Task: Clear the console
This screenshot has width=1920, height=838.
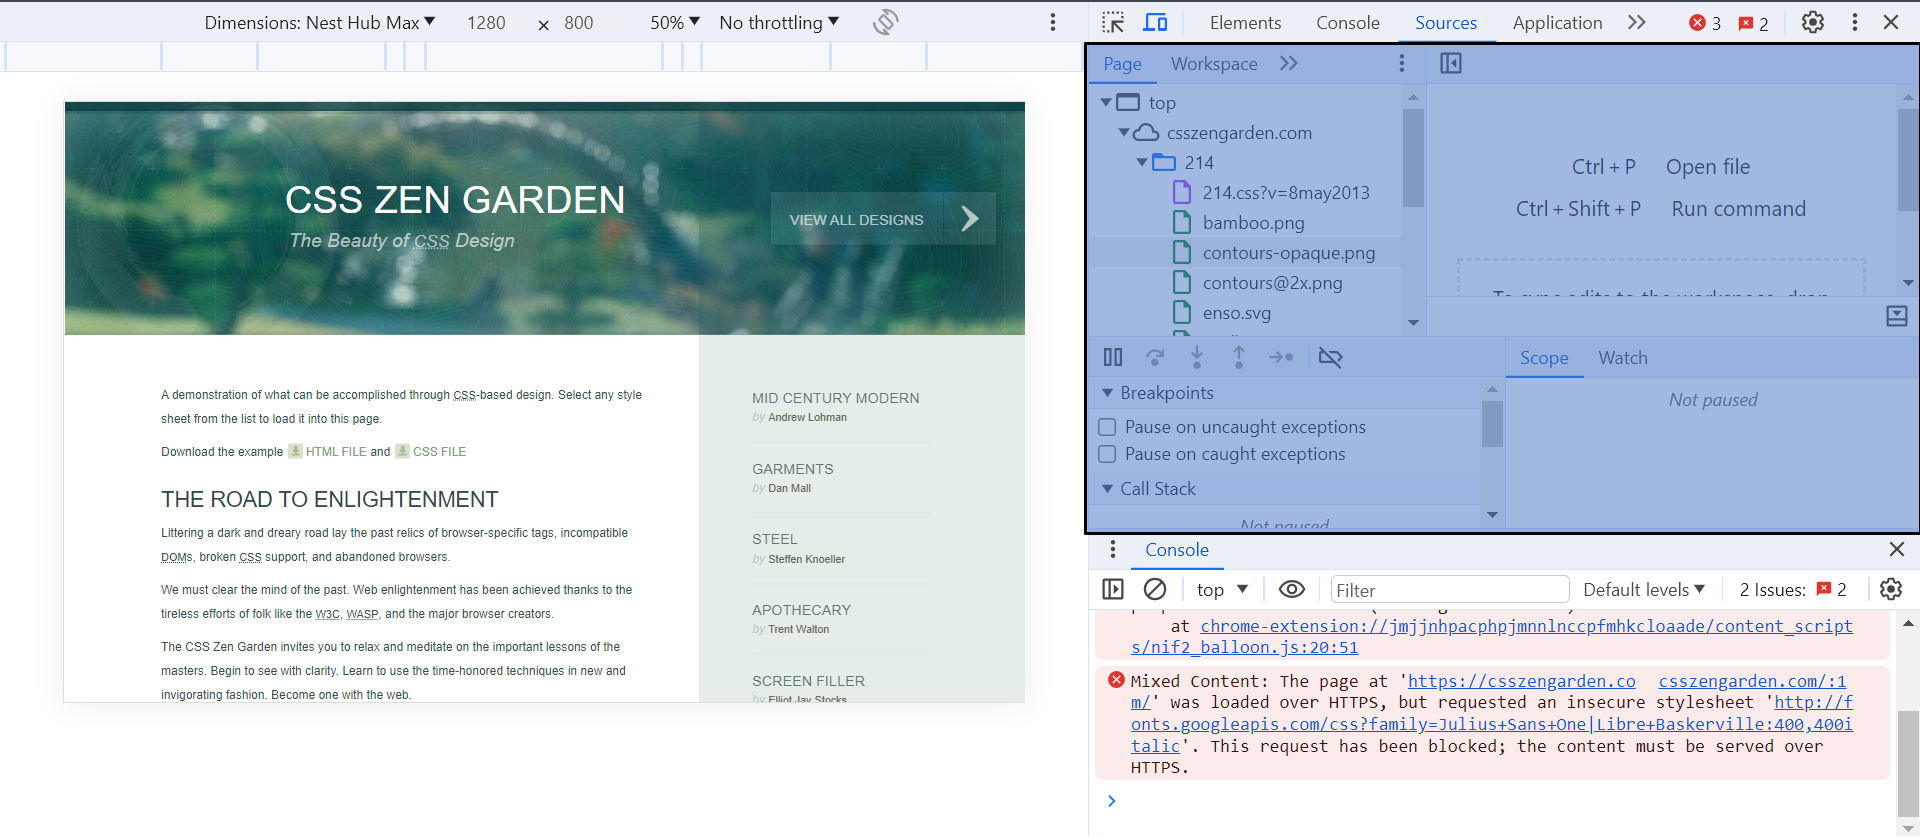Action: pyautogui.click(x=1155, y=589)
